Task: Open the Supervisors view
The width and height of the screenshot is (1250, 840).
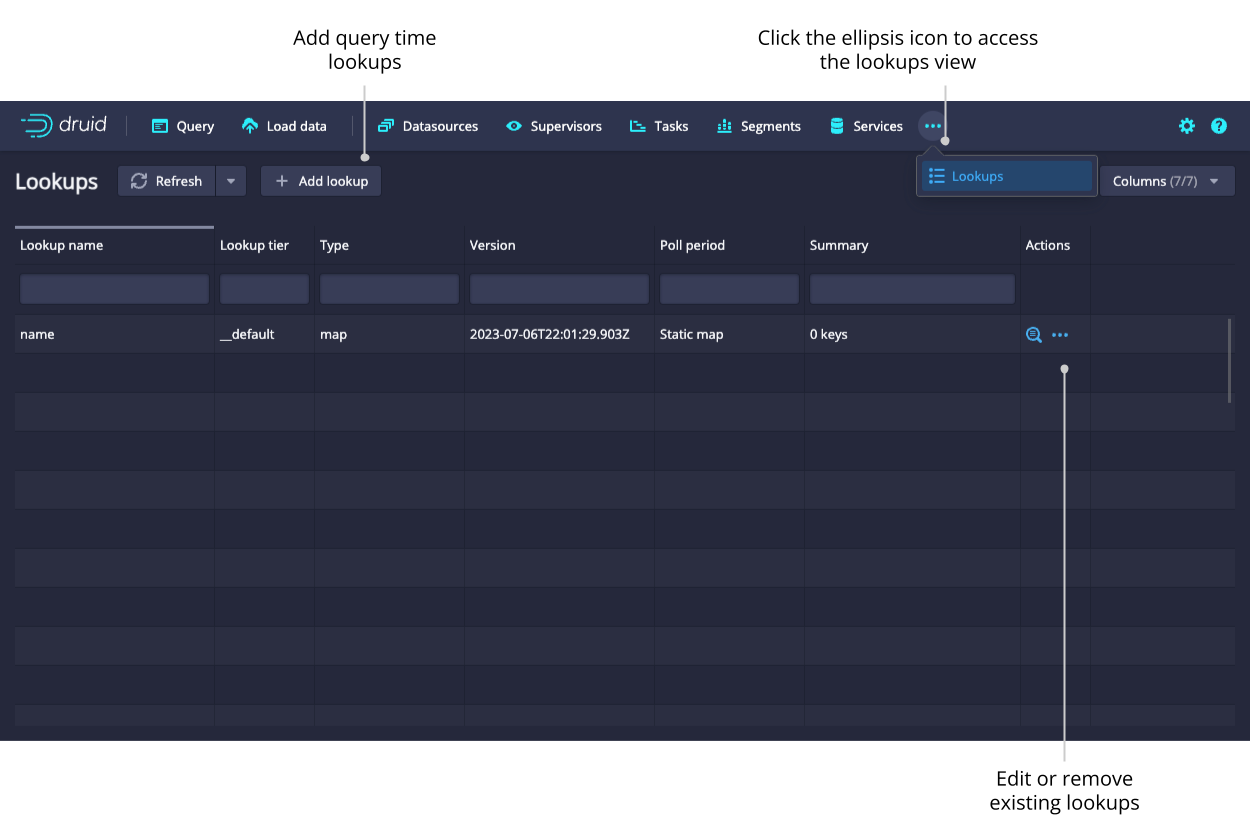Action: click(x=554, y=126)
